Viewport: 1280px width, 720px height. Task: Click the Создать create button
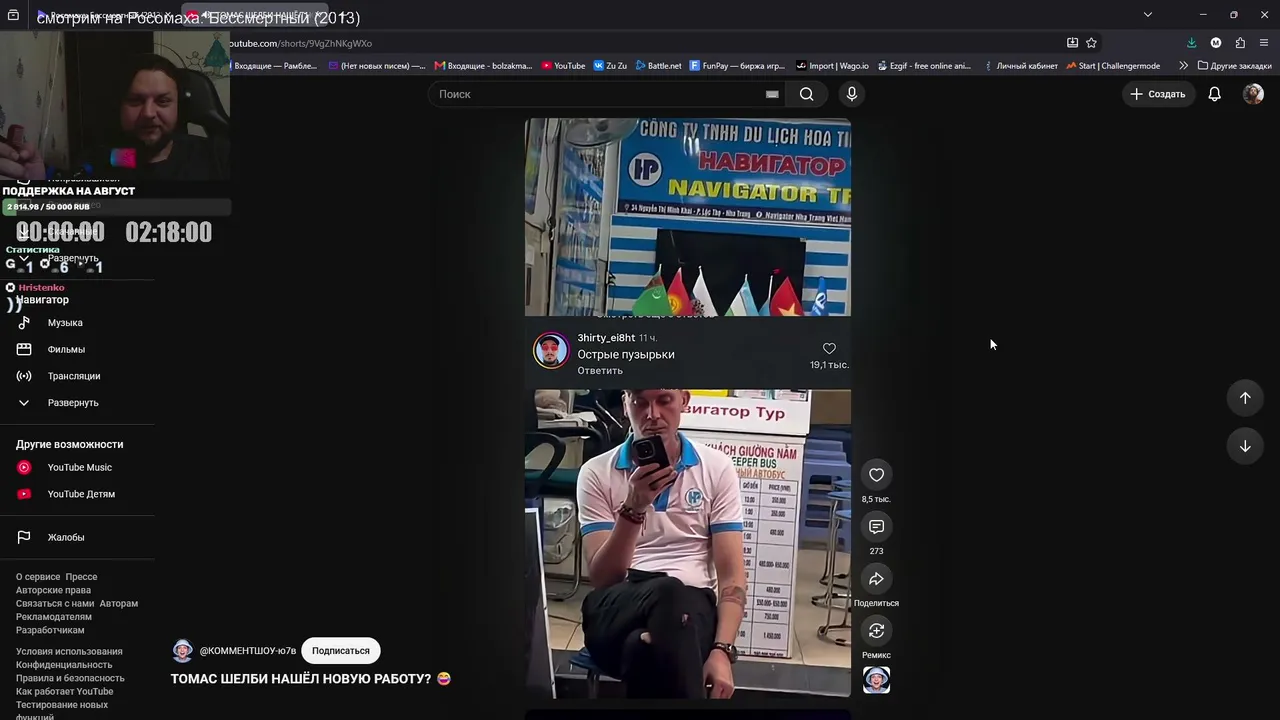tap(1158, 94)
